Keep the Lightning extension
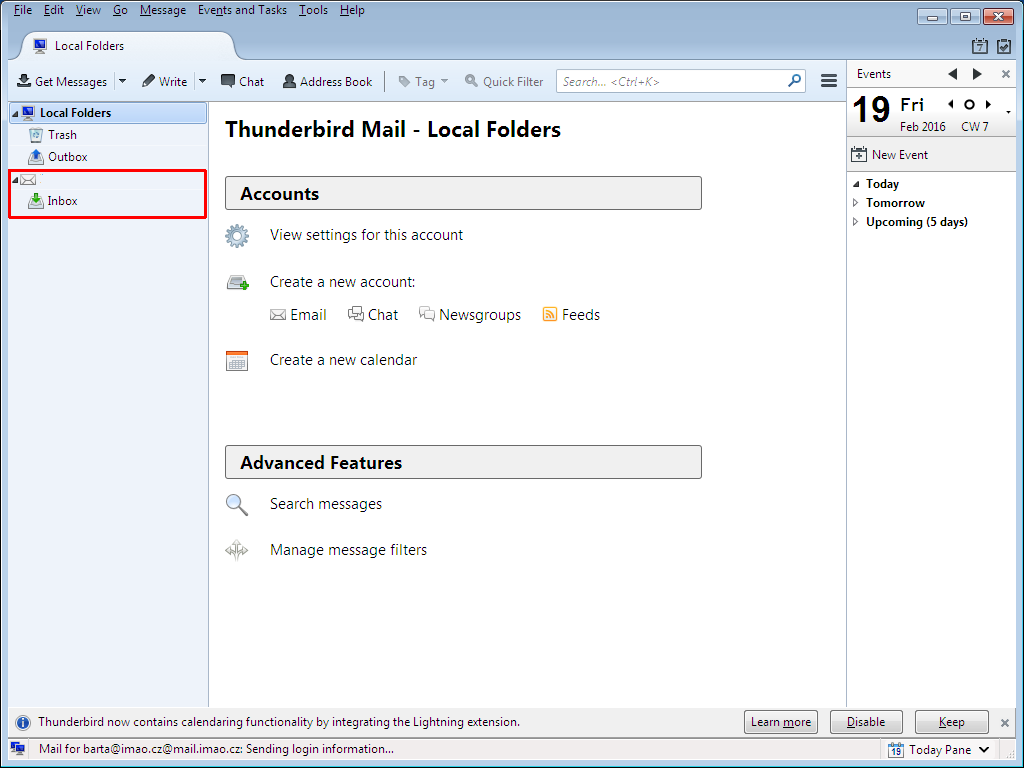 pyautogui.click(x=952, y=722)
